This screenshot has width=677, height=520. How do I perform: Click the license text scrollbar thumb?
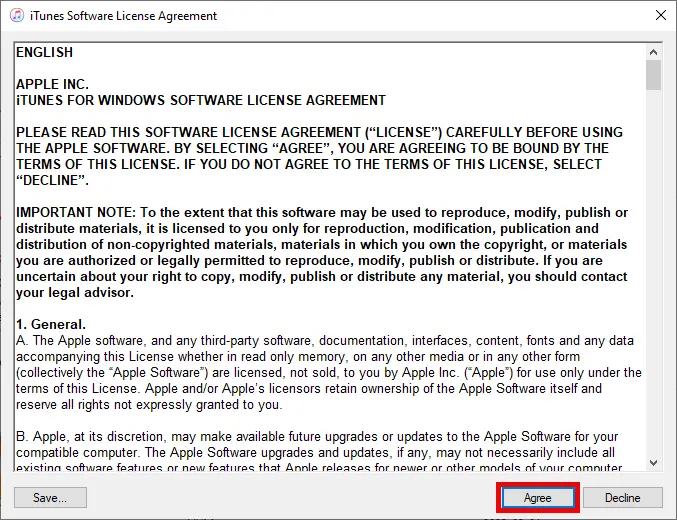[x=654, y=75]
